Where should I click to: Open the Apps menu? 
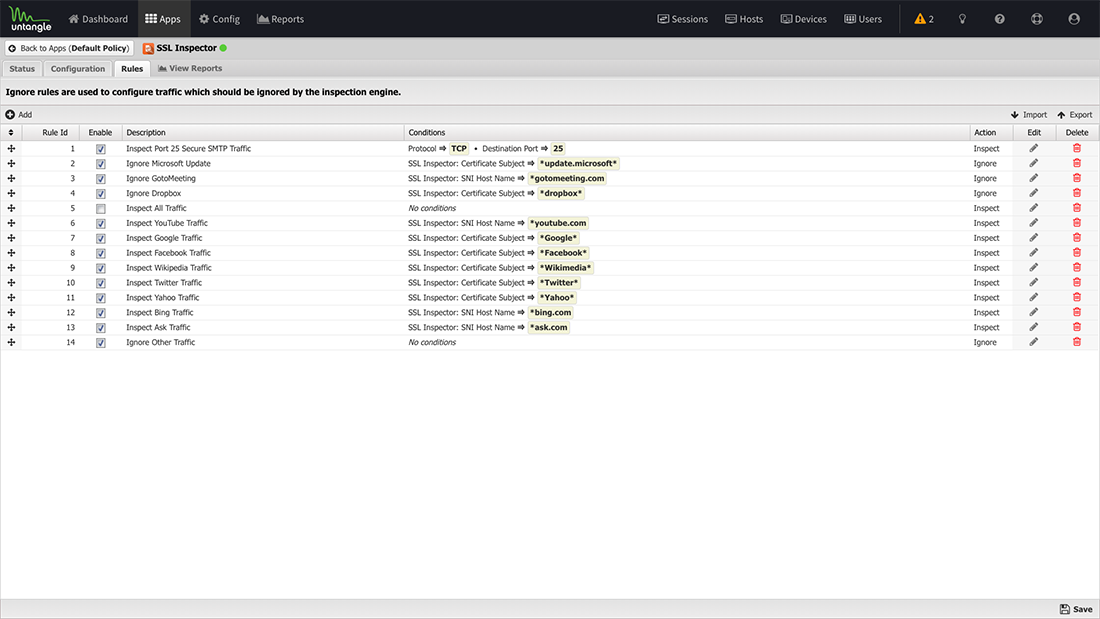163,19
